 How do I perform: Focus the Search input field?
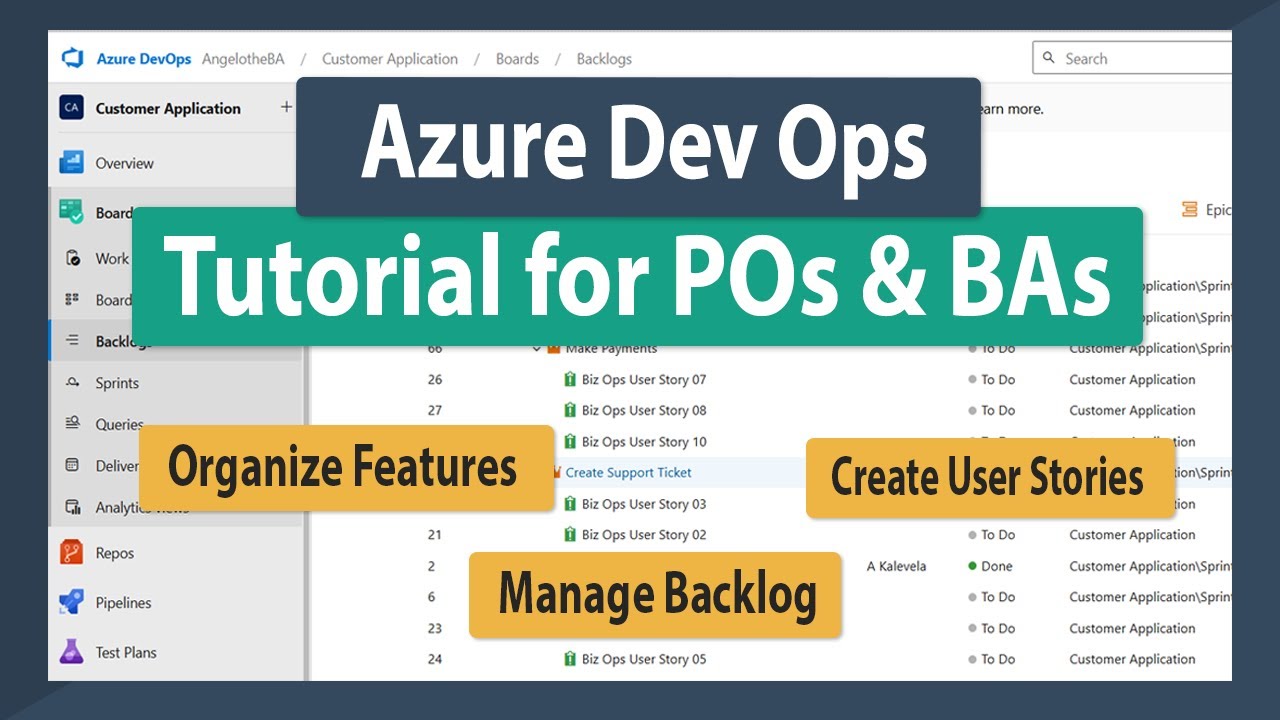[x=1132, y=58]
